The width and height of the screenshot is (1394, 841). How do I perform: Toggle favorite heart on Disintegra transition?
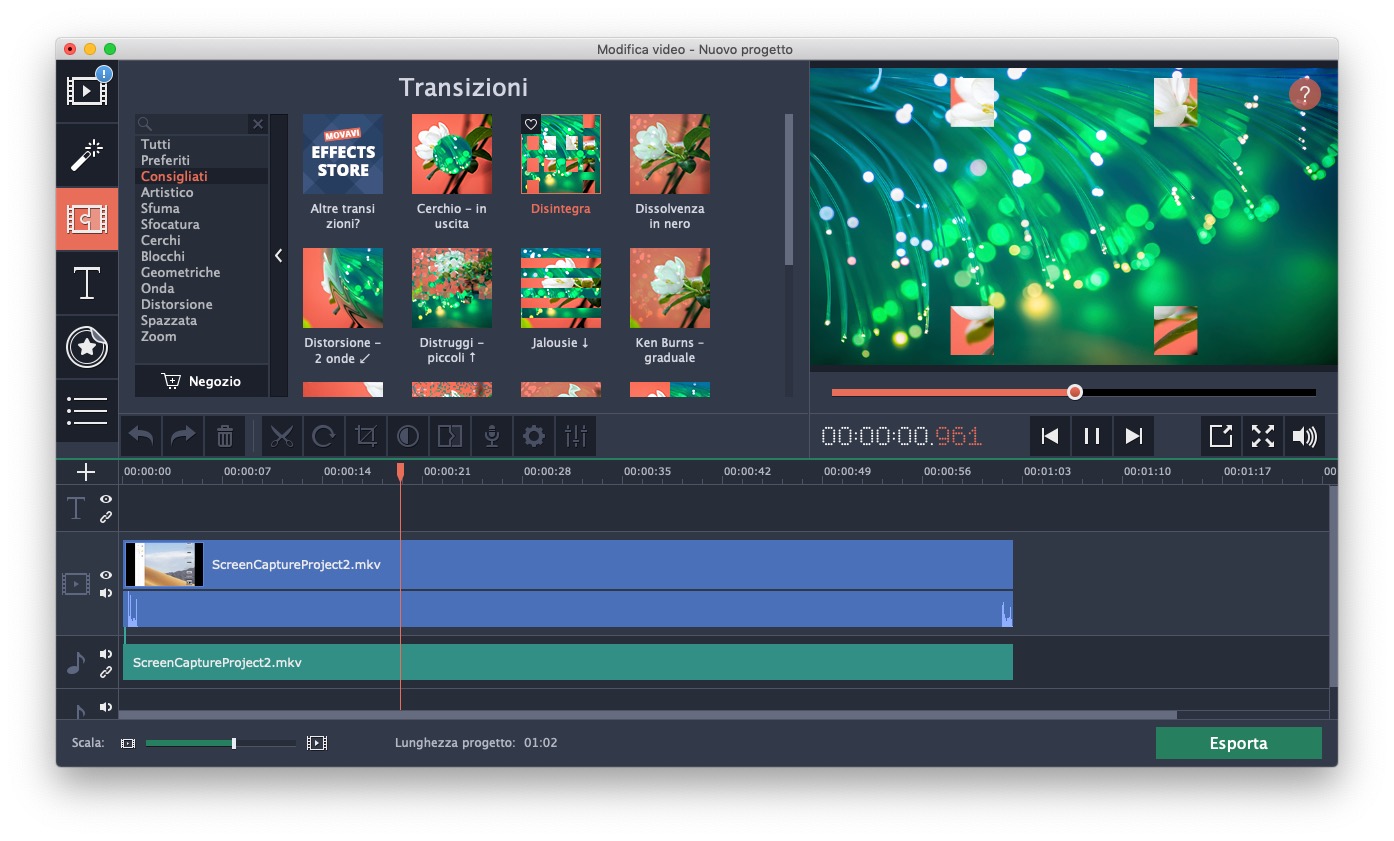pos(531,124)
